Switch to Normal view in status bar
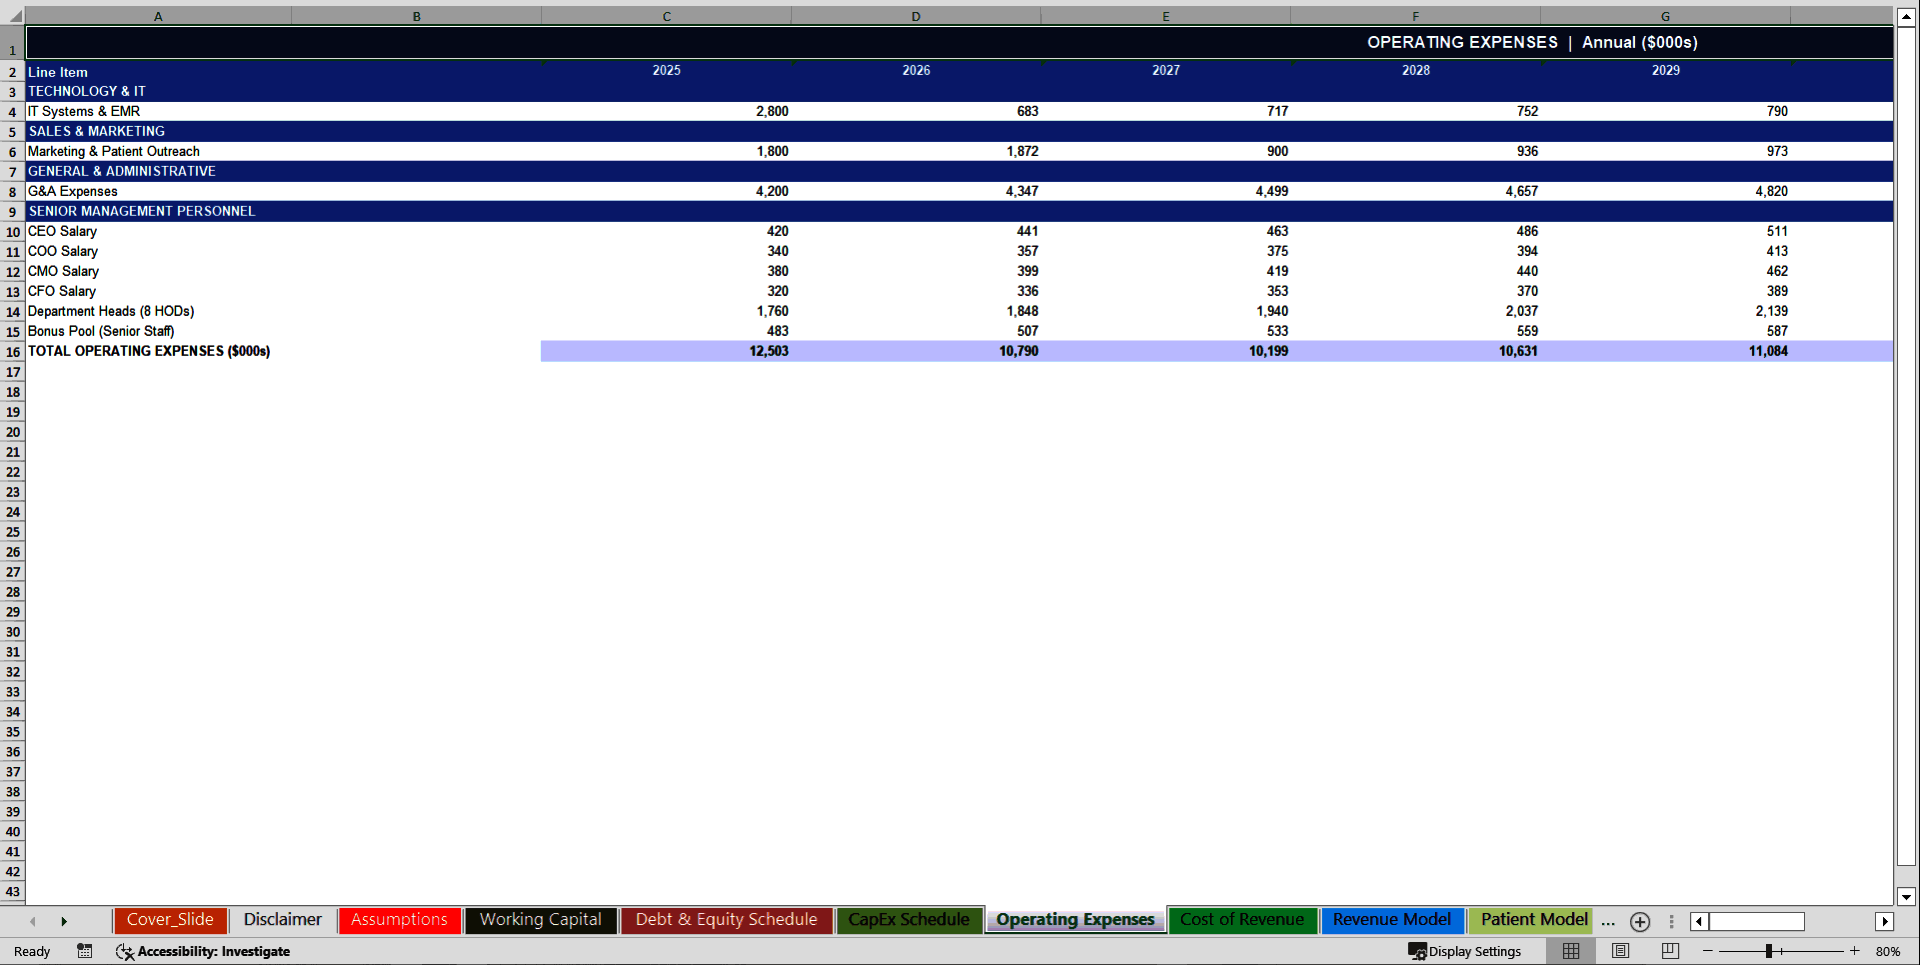The height and width of the screenshot is (965, 1920). [x=1570, y=951]
